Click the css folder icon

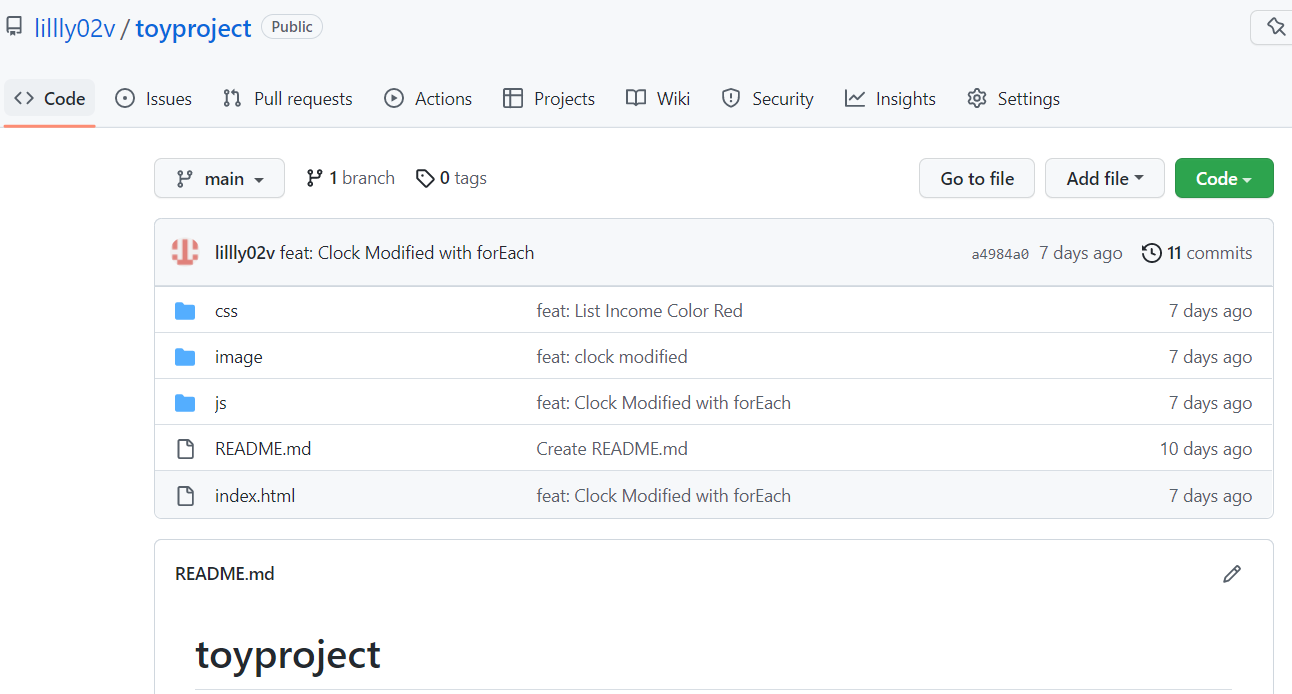[185, 311]
